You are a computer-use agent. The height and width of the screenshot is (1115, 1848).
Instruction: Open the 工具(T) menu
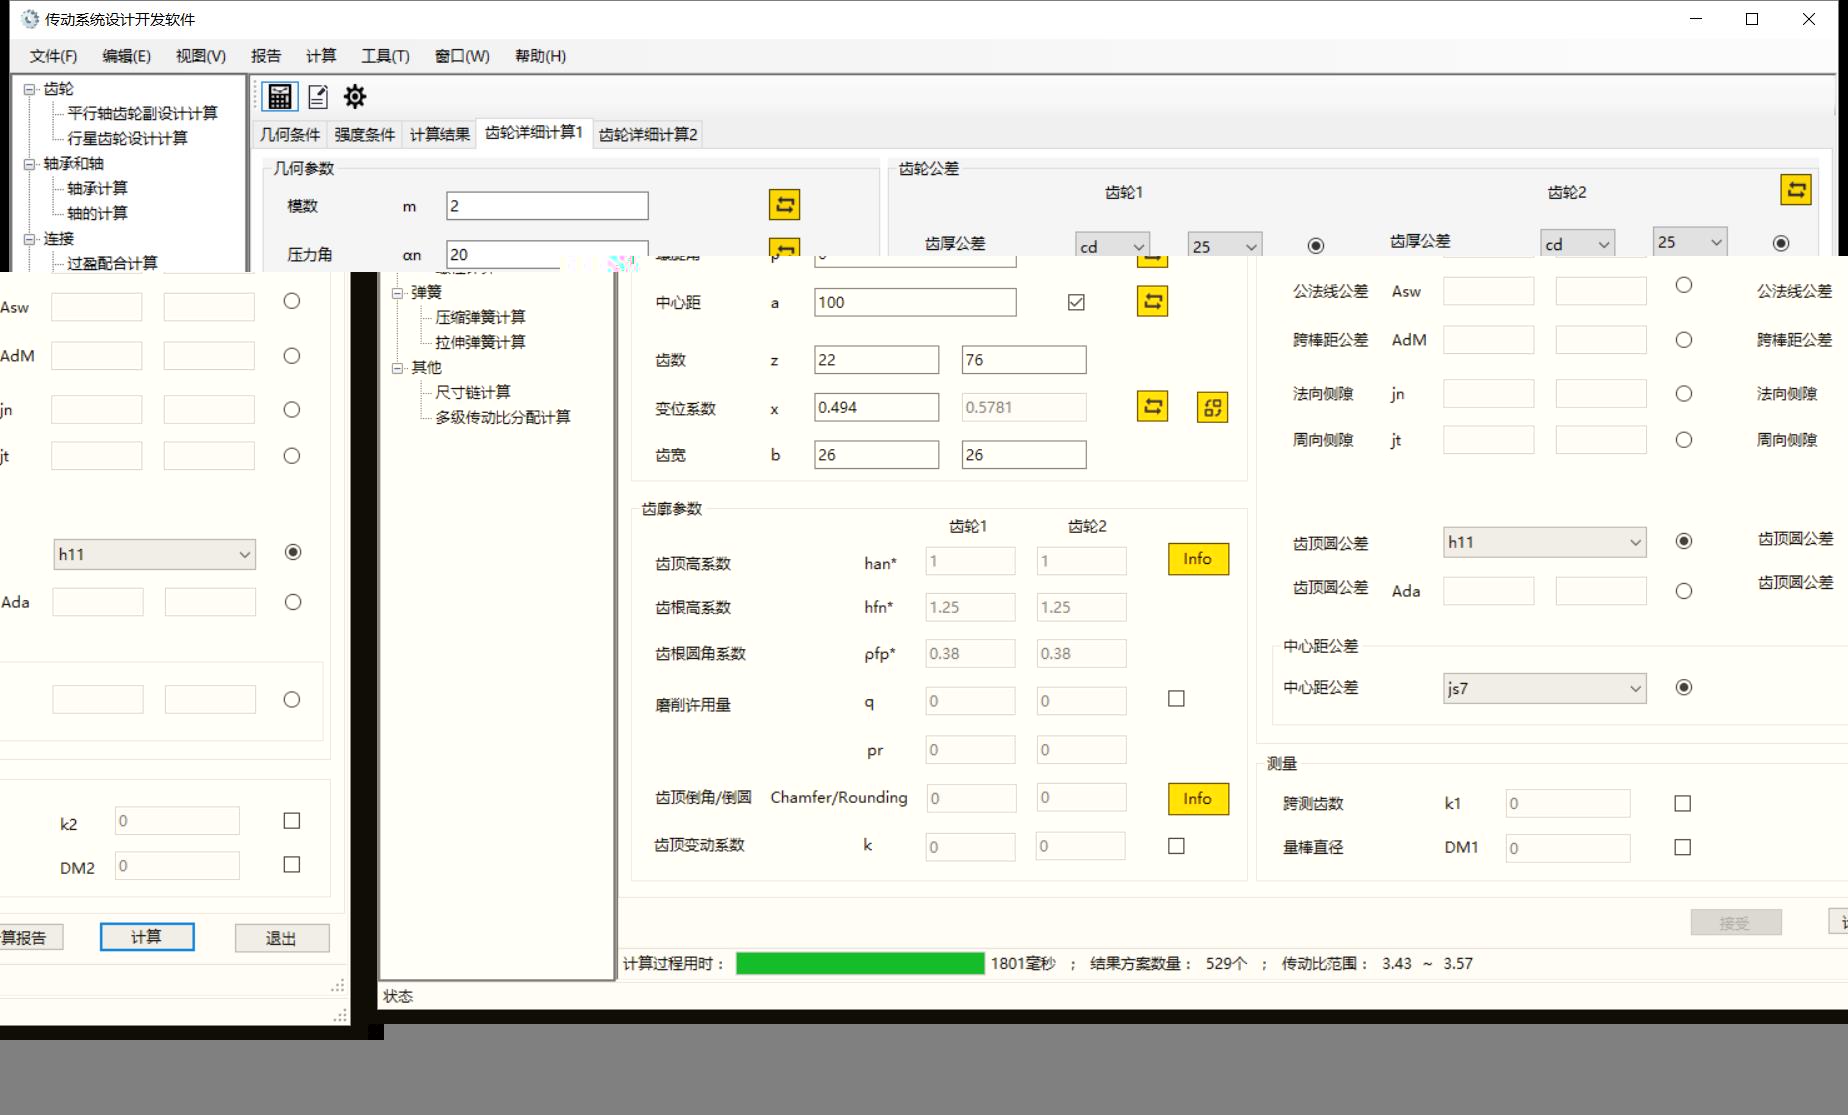[385, 56]
